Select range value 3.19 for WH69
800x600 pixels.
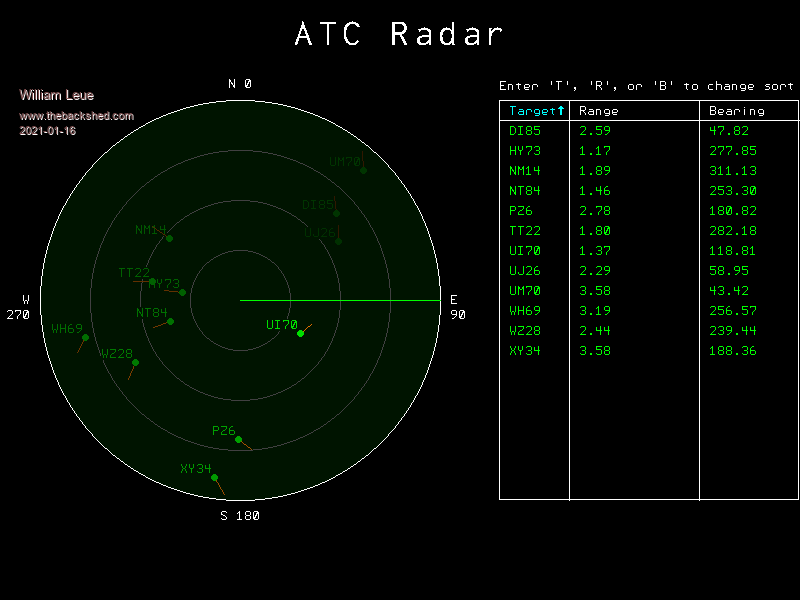(594, 311)
